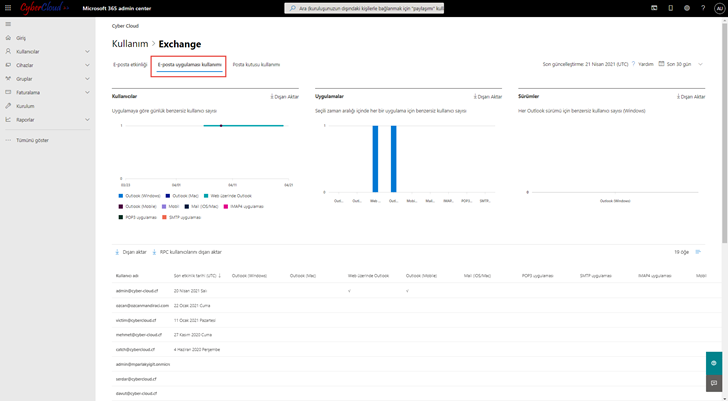Click Dışarı aktar above the user table

point(131,252)
